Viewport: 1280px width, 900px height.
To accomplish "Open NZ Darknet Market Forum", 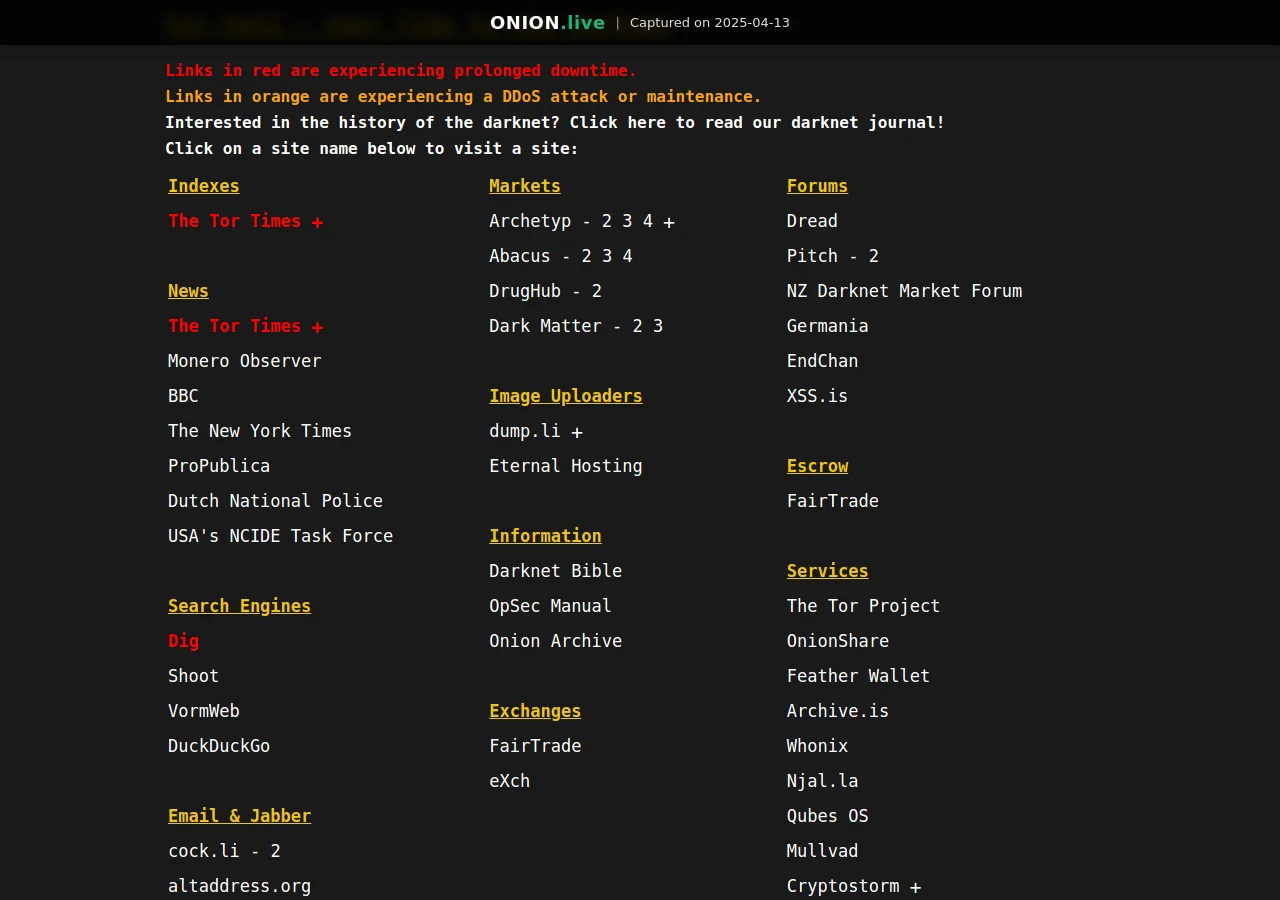I will (x=904, y=291).
